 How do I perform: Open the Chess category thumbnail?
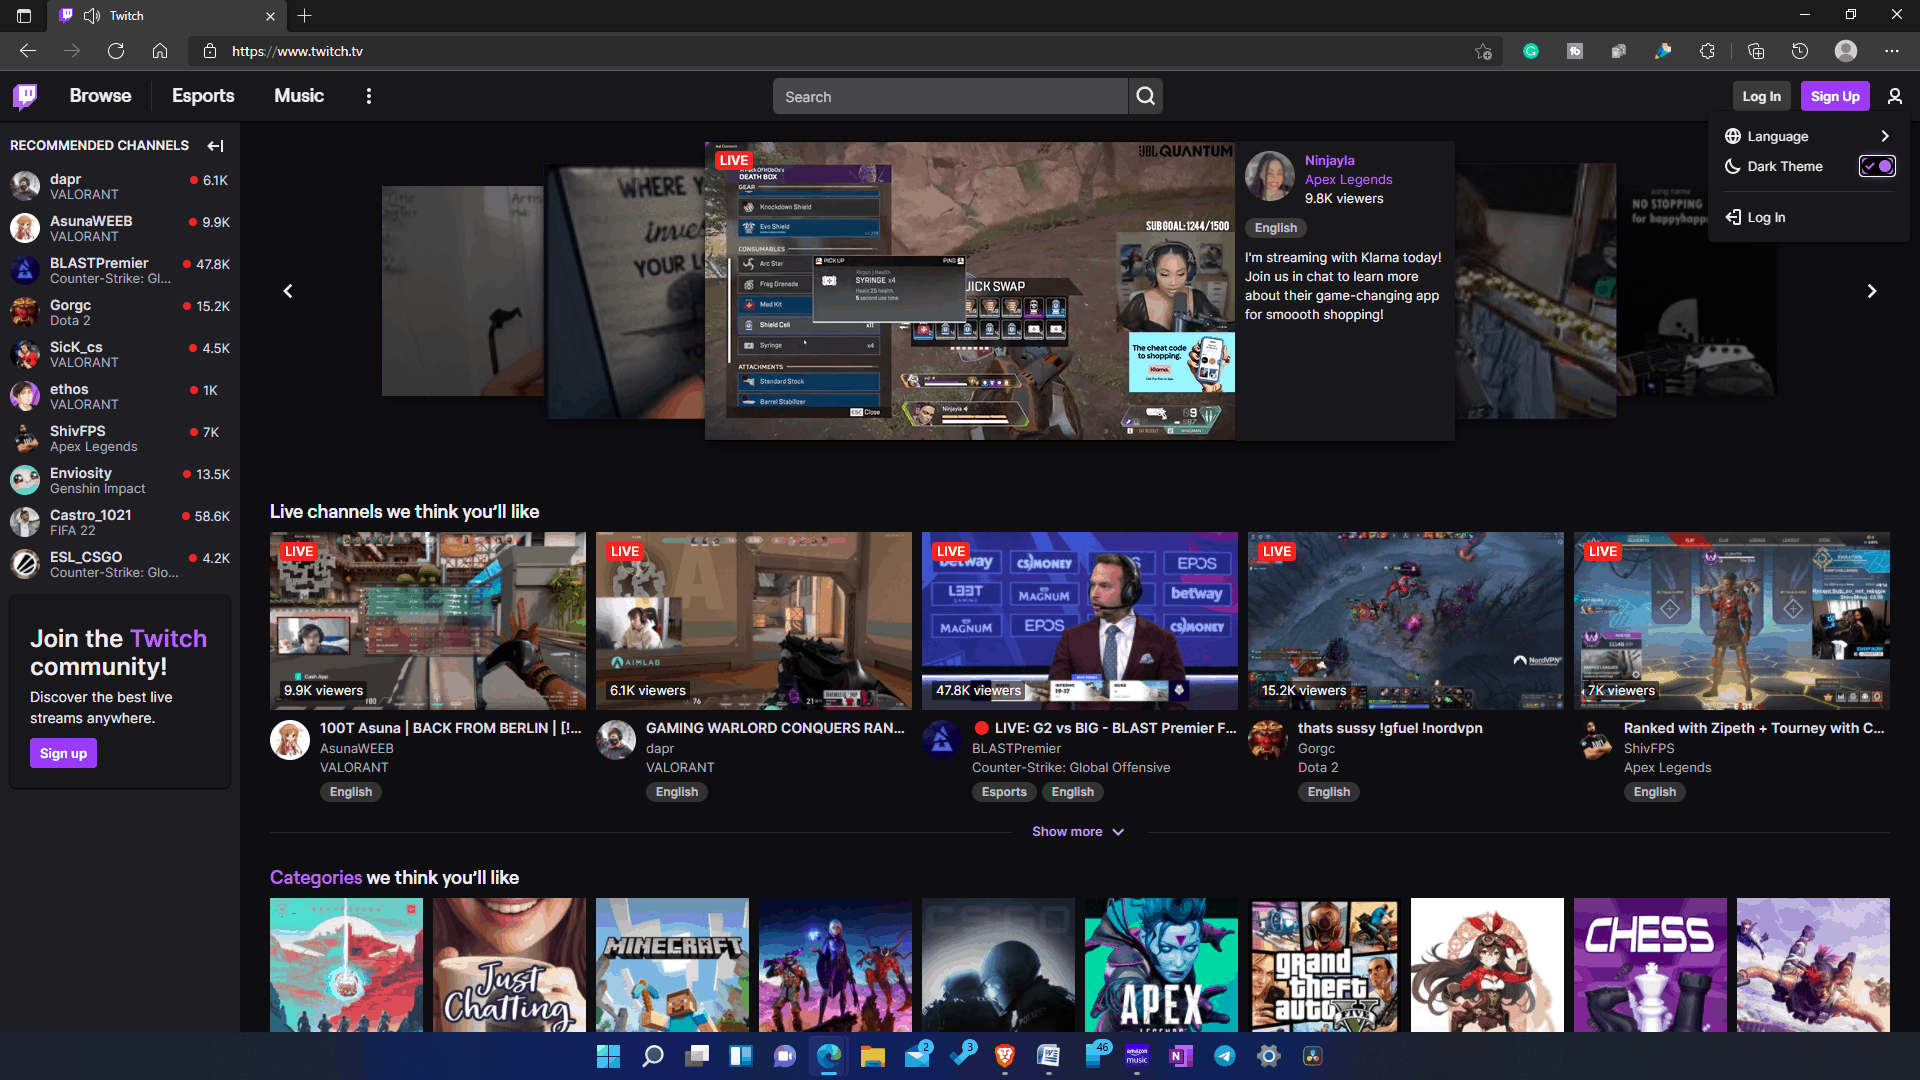pyautogui.click(x=1650, y=965)
